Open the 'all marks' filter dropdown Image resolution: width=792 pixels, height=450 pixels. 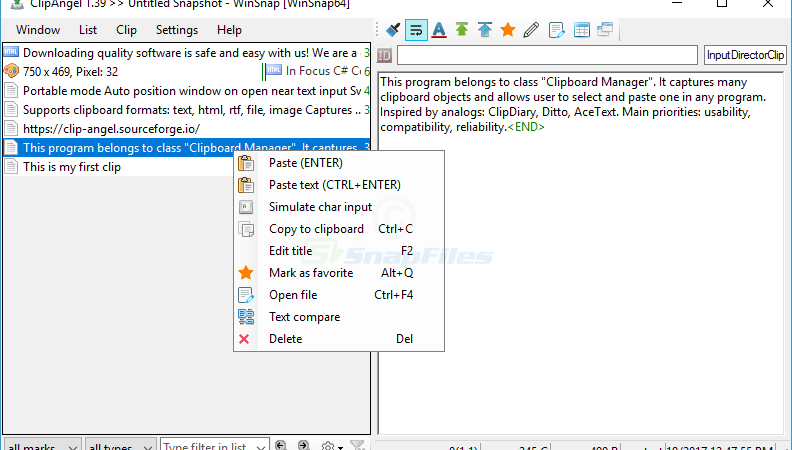point(41,446)
